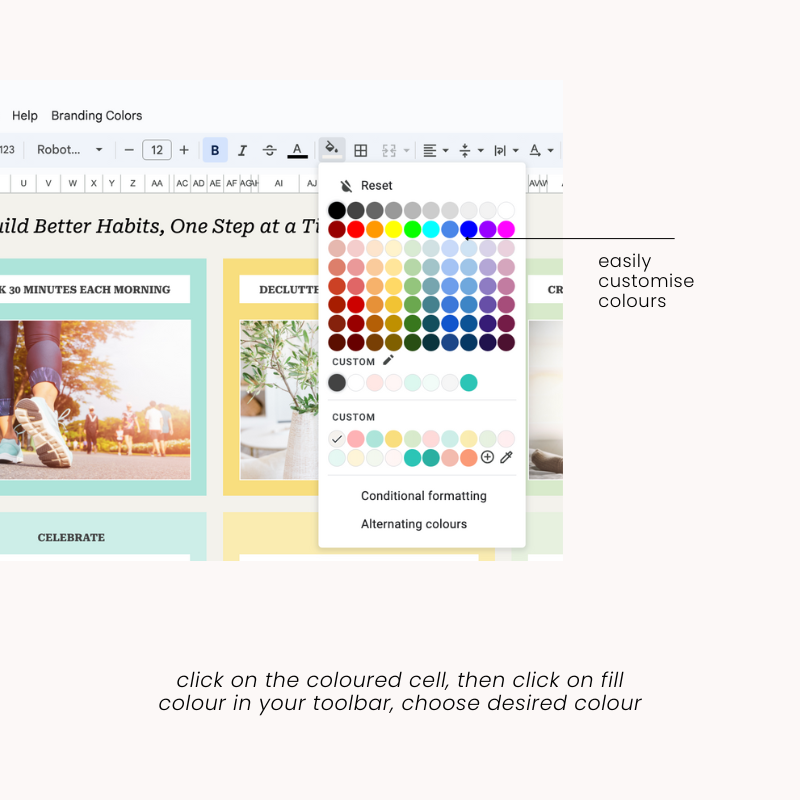Increase font size with the plus button
The width and height of the screenshot is (800, 800).
(x=184, y=150)
